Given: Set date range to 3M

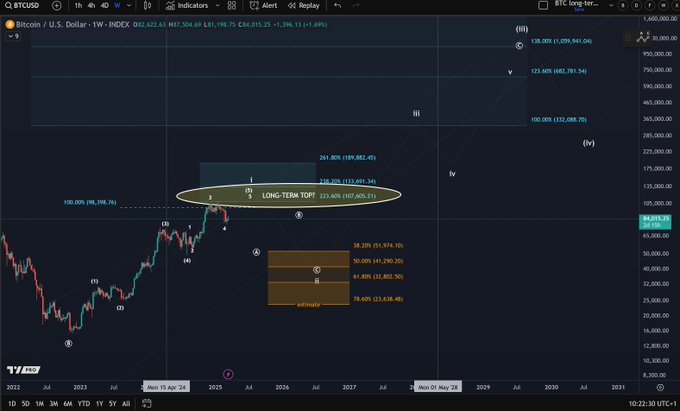Looking at the screenshot, I should tap(54, 404).
